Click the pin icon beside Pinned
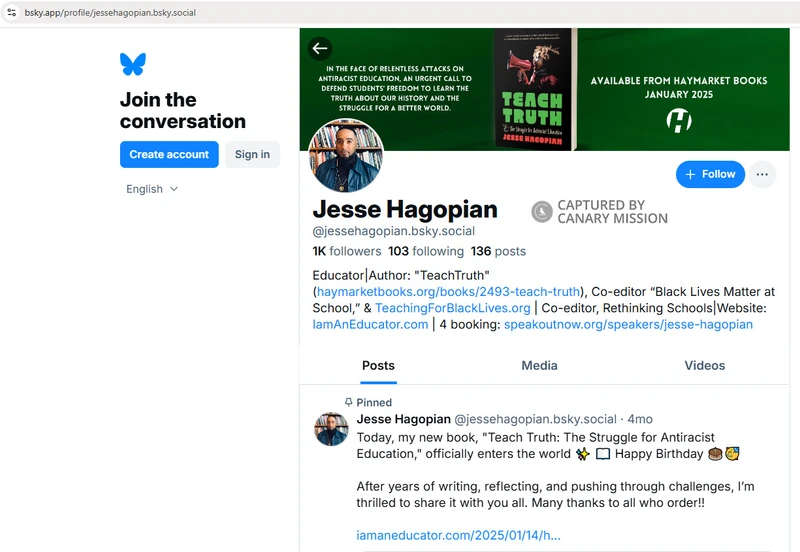 click(348, 403)
